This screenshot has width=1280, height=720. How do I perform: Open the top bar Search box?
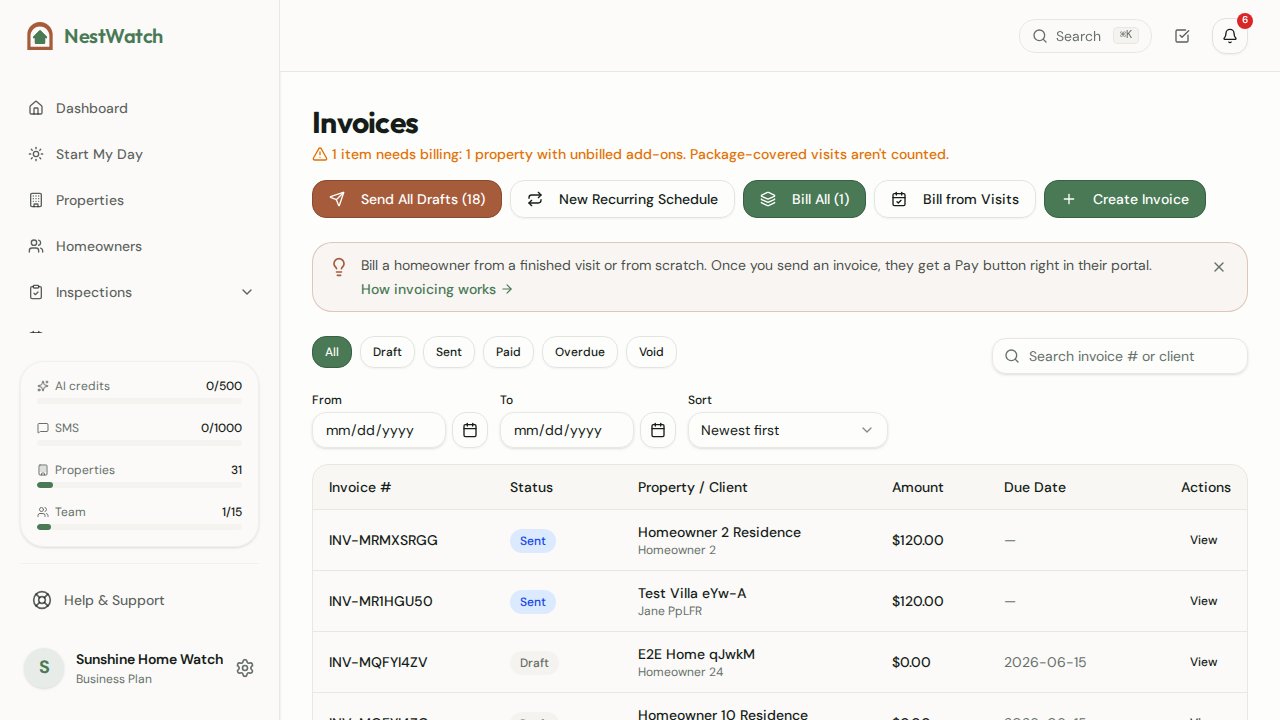click(1085, 36)
